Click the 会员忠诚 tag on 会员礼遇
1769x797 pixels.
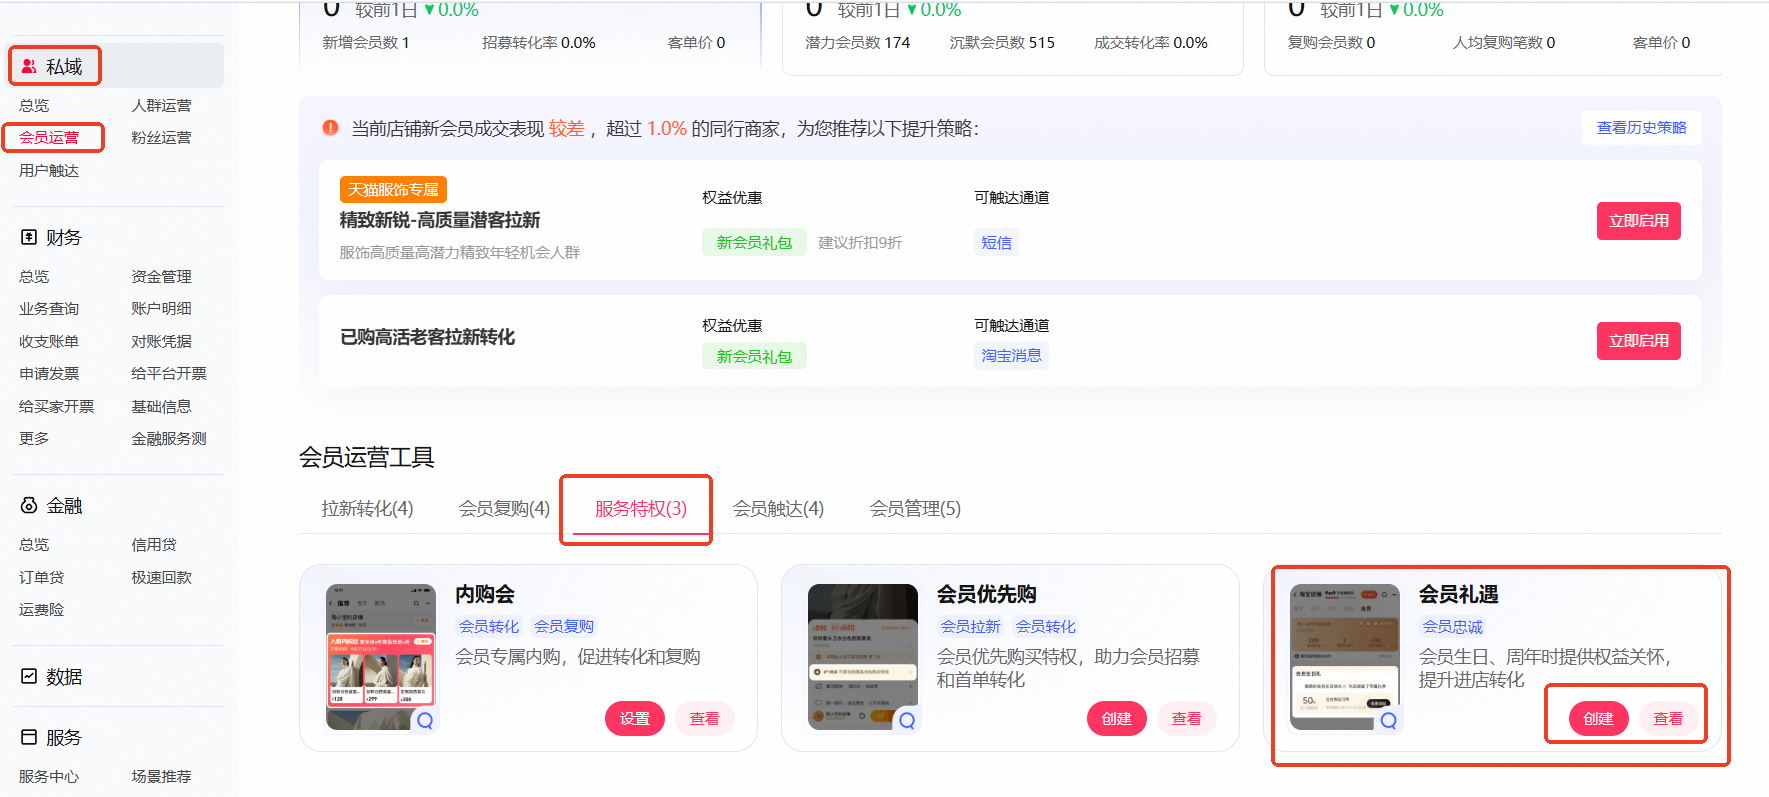(1453, 627)
